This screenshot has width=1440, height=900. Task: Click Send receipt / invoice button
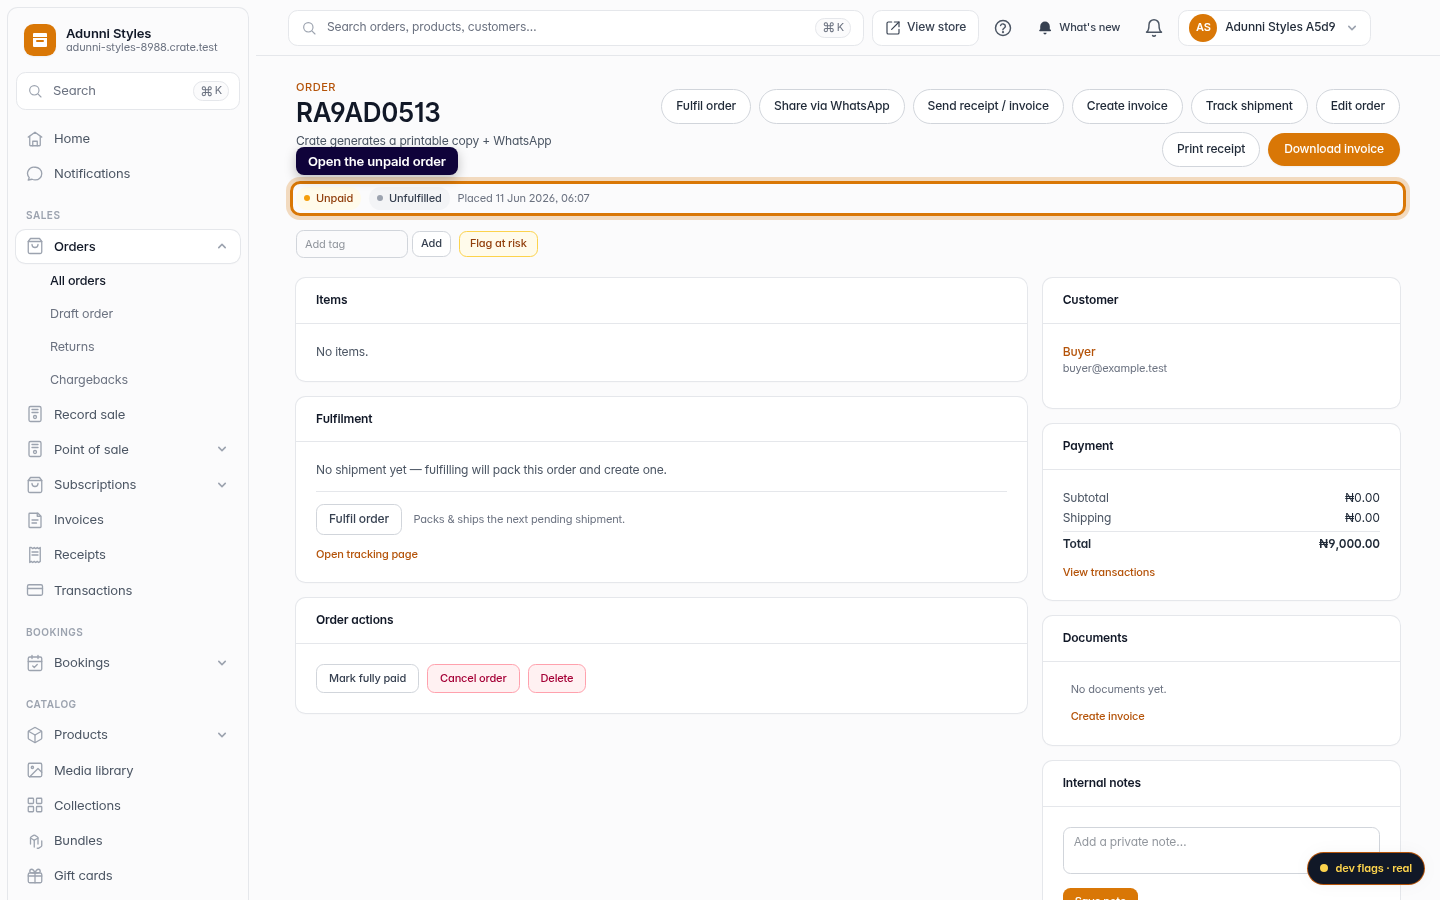click(988, 106)
